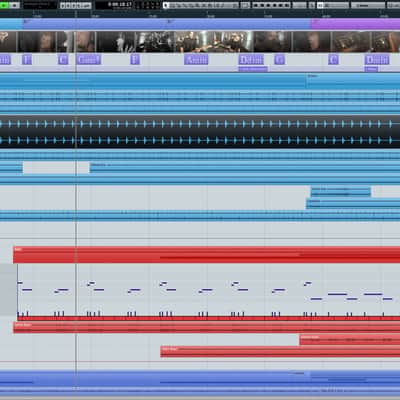Click the gray keyboard strip of the note editor
Screen dimensions: 400x400
pyautogui.click(x=9, y=290)
